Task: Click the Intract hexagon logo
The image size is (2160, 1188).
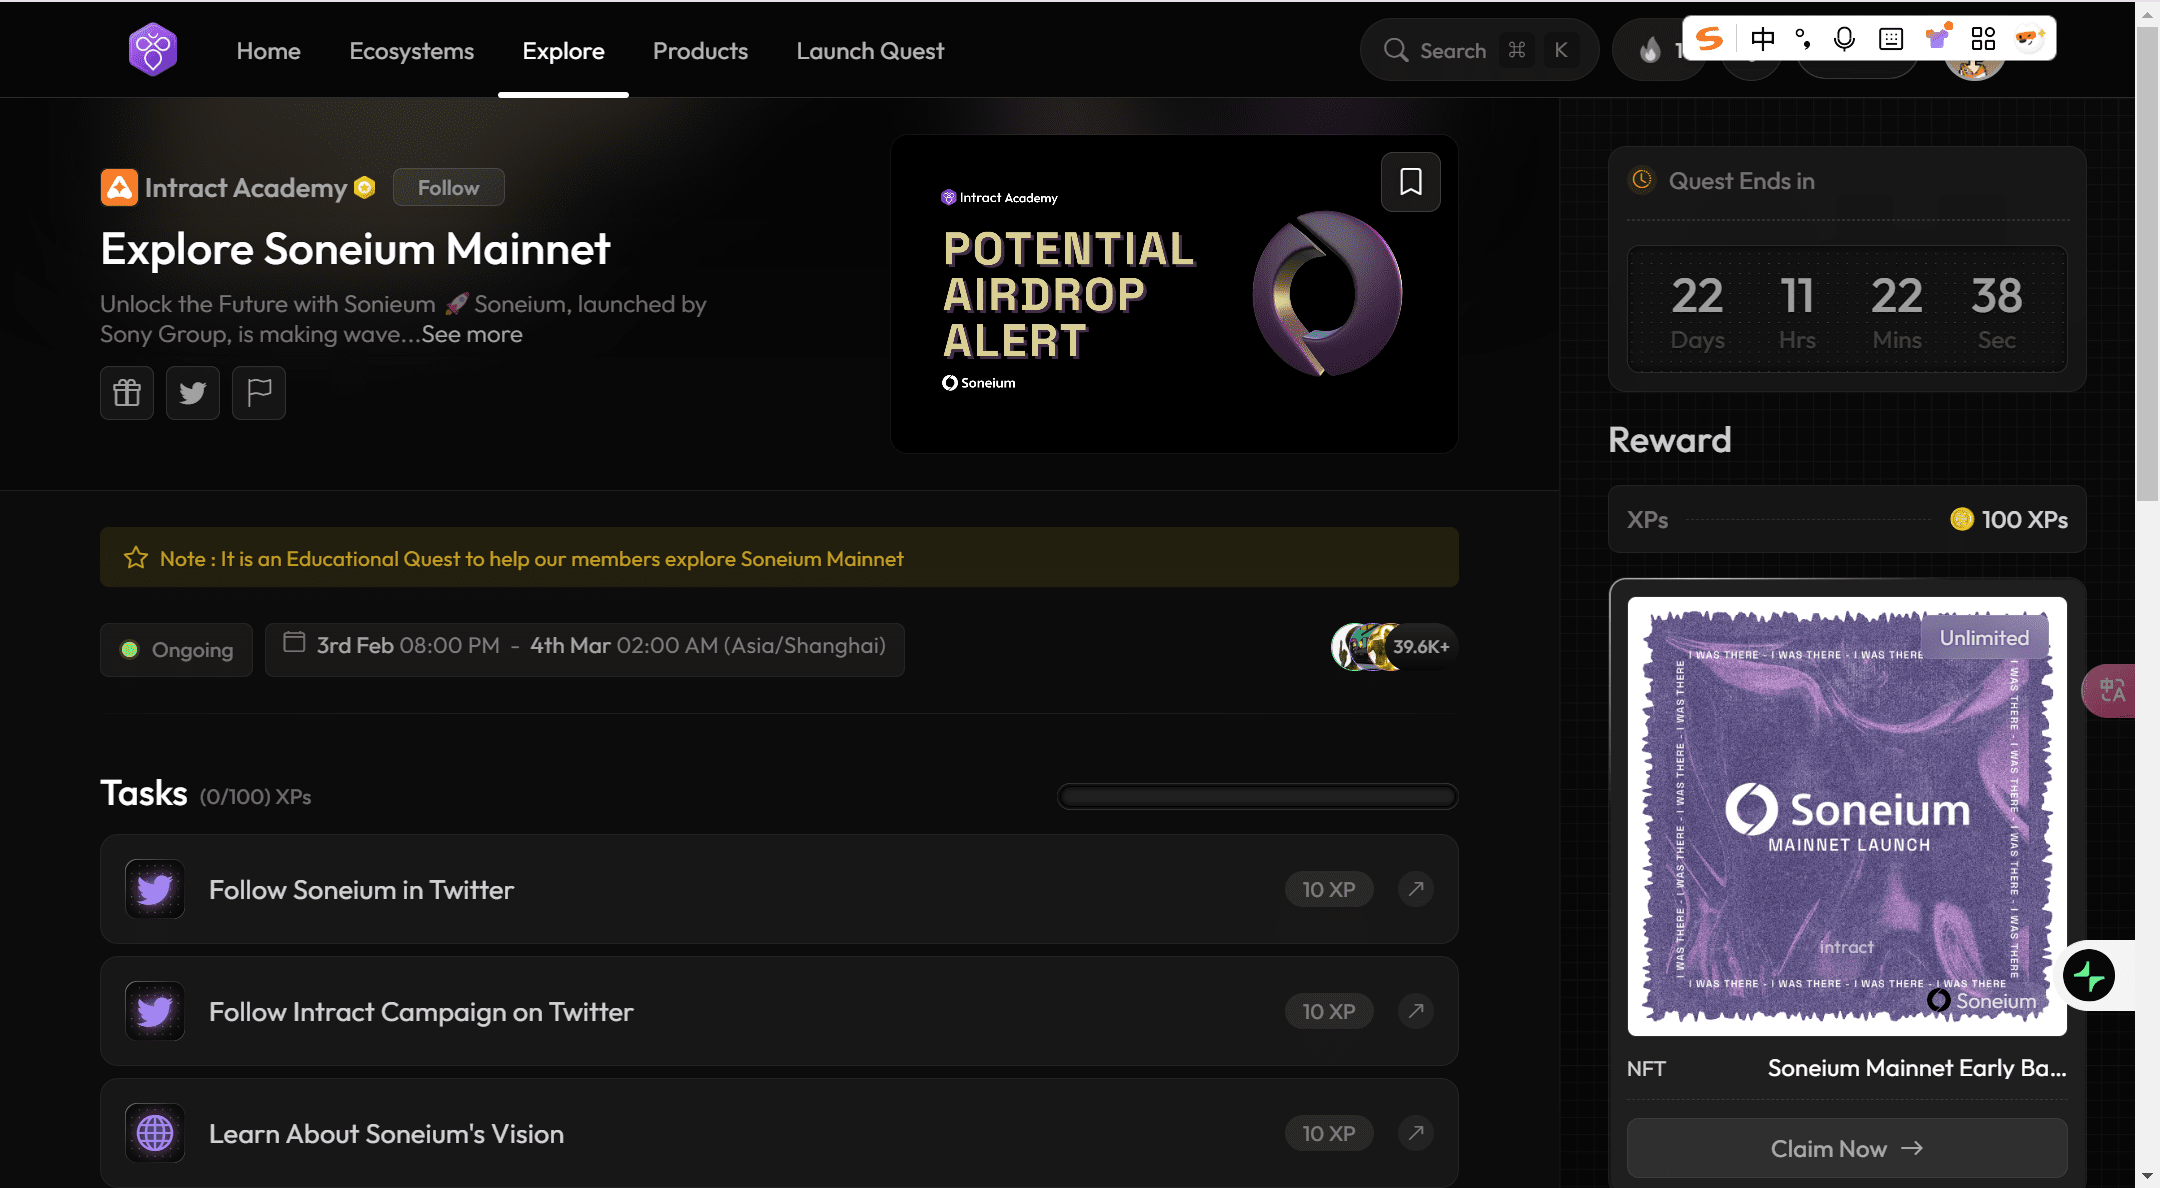Action: (x=153, y=50)
